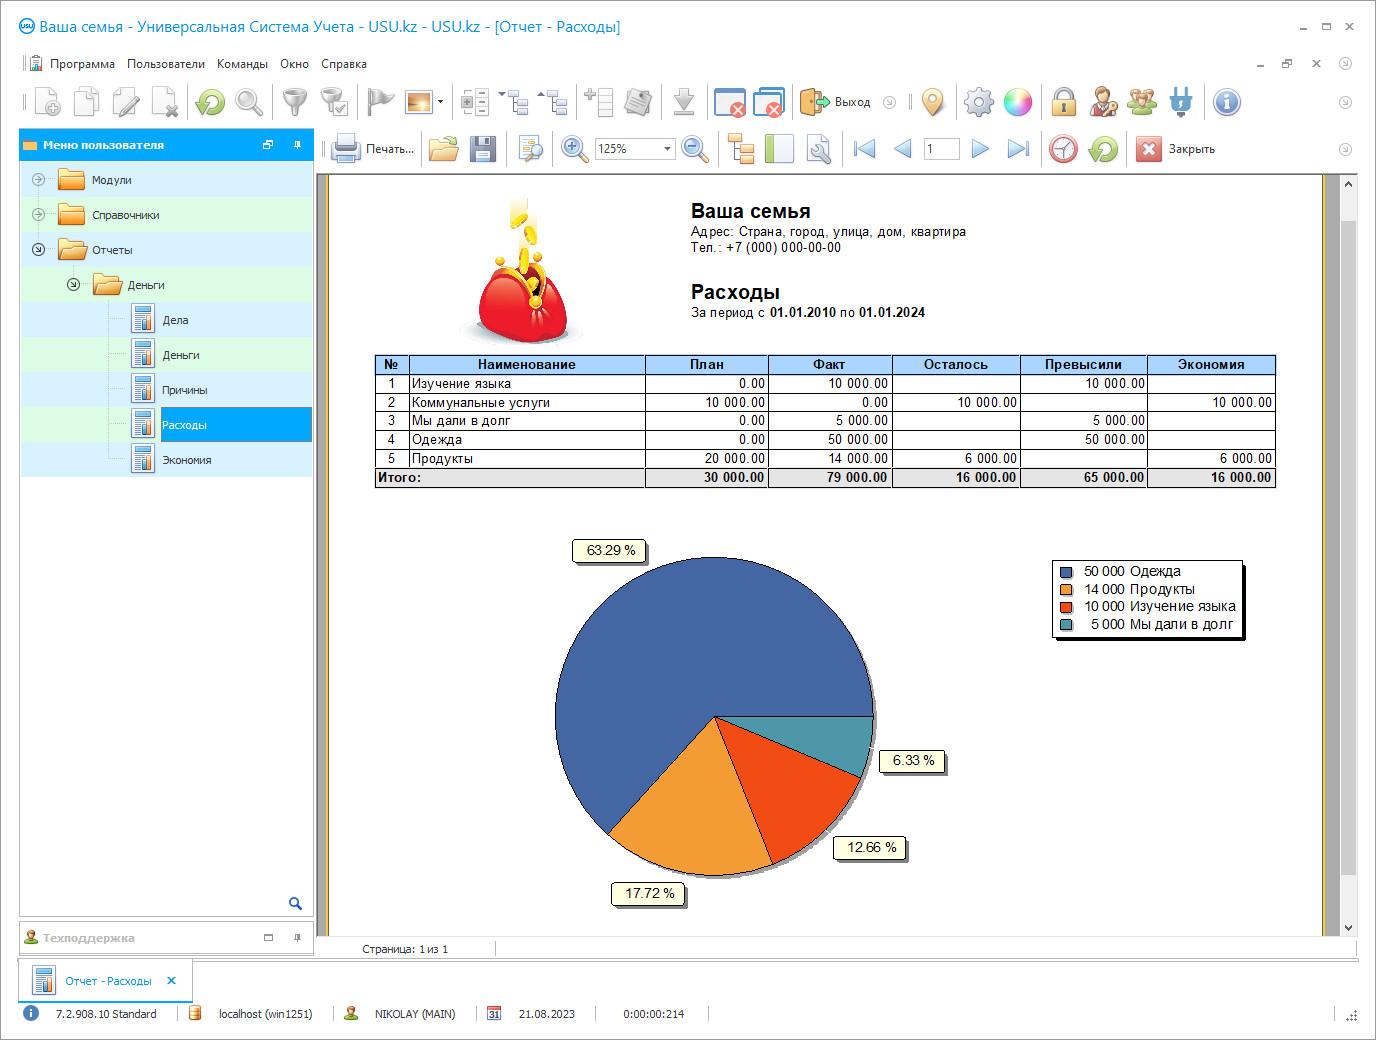Click the color wheel theme icon
The width and height of the screenshot is (1376, 1040).
tap(1018, 102)
